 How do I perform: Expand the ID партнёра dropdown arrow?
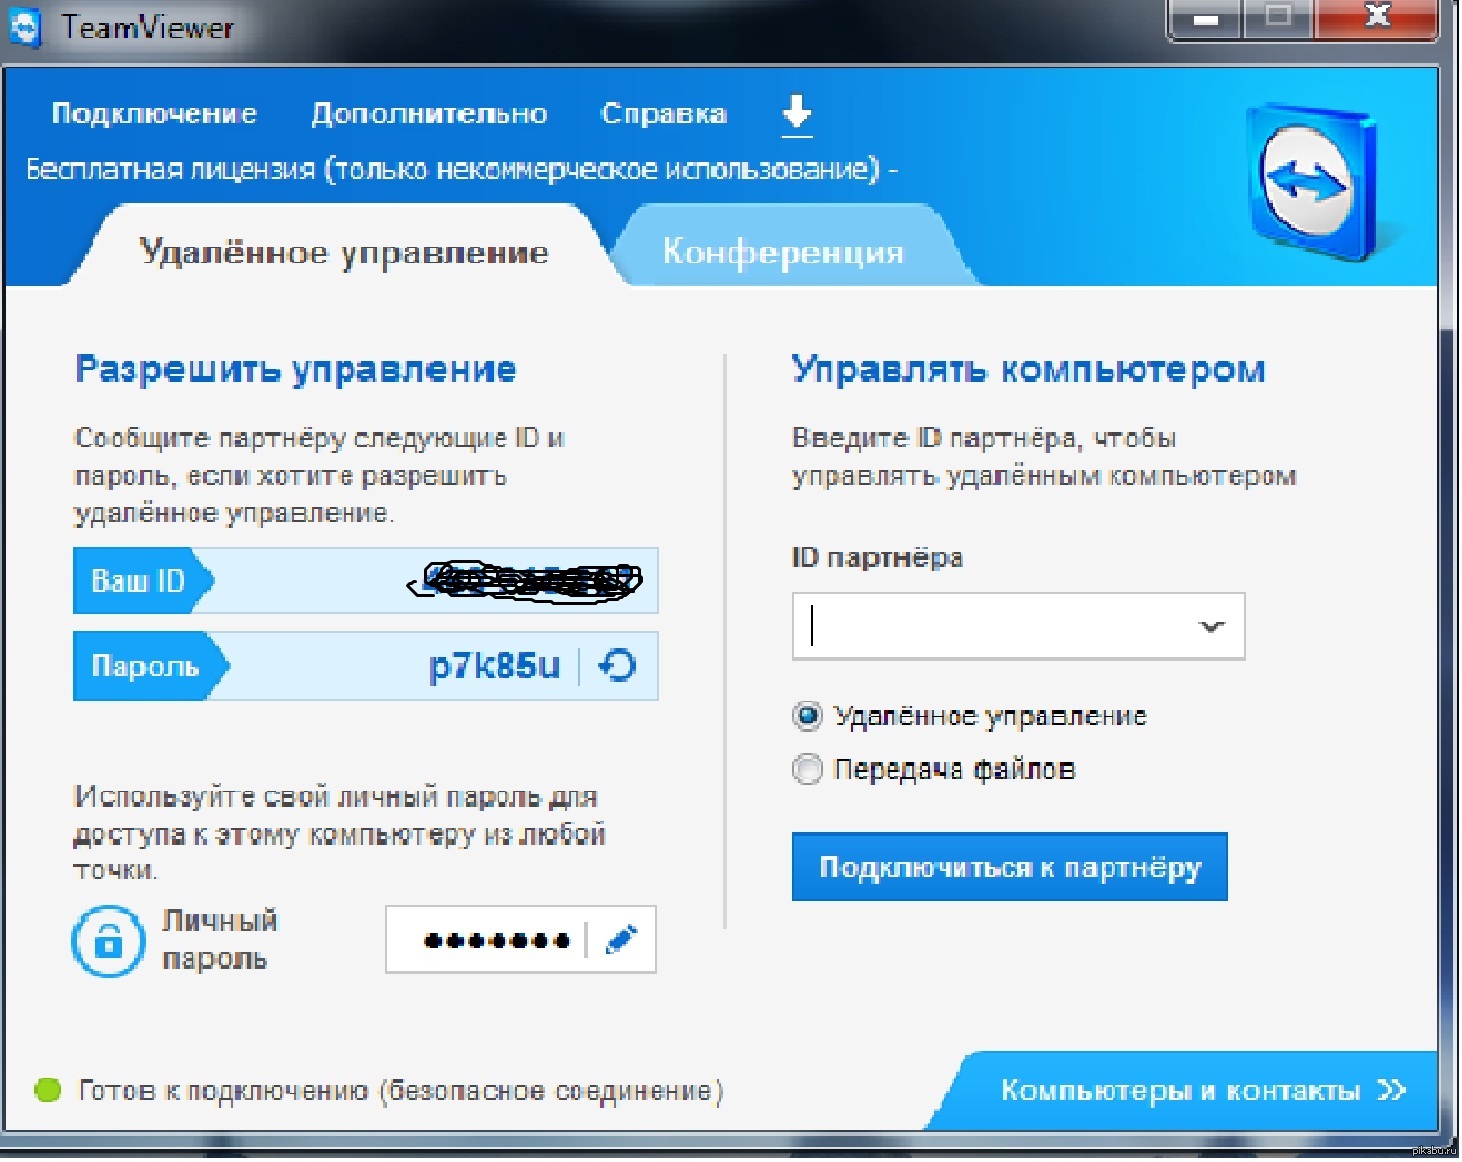[1211, 627]
